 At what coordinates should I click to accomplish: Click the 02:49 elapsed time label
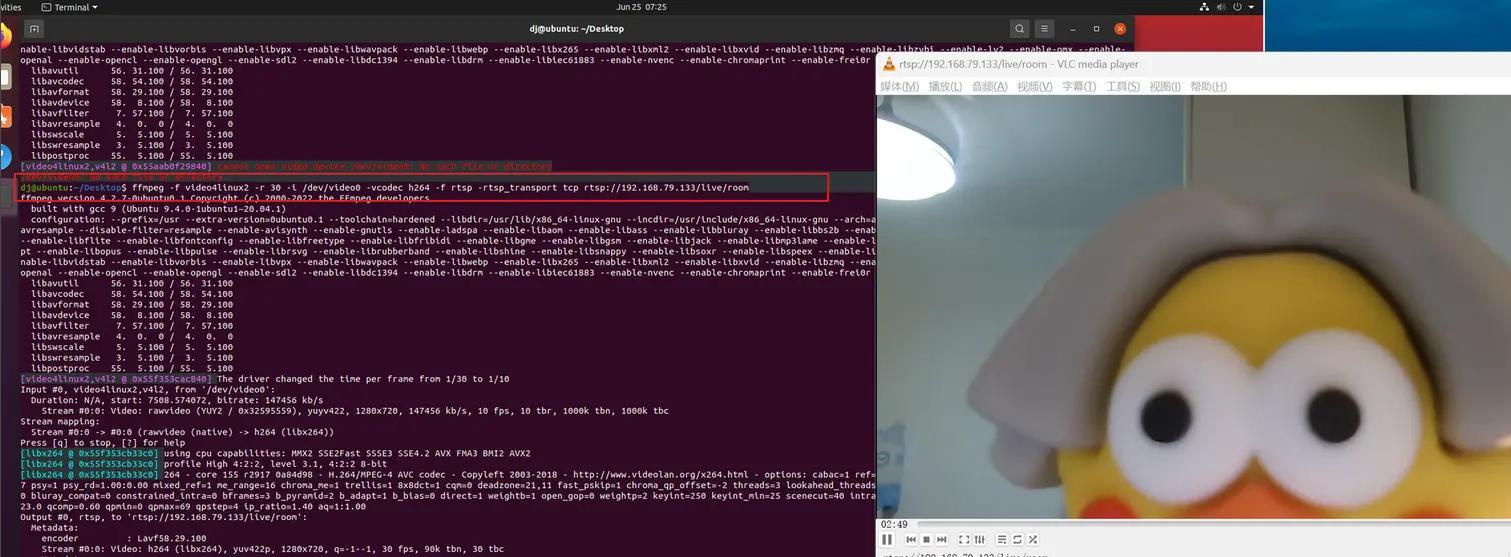894,524
